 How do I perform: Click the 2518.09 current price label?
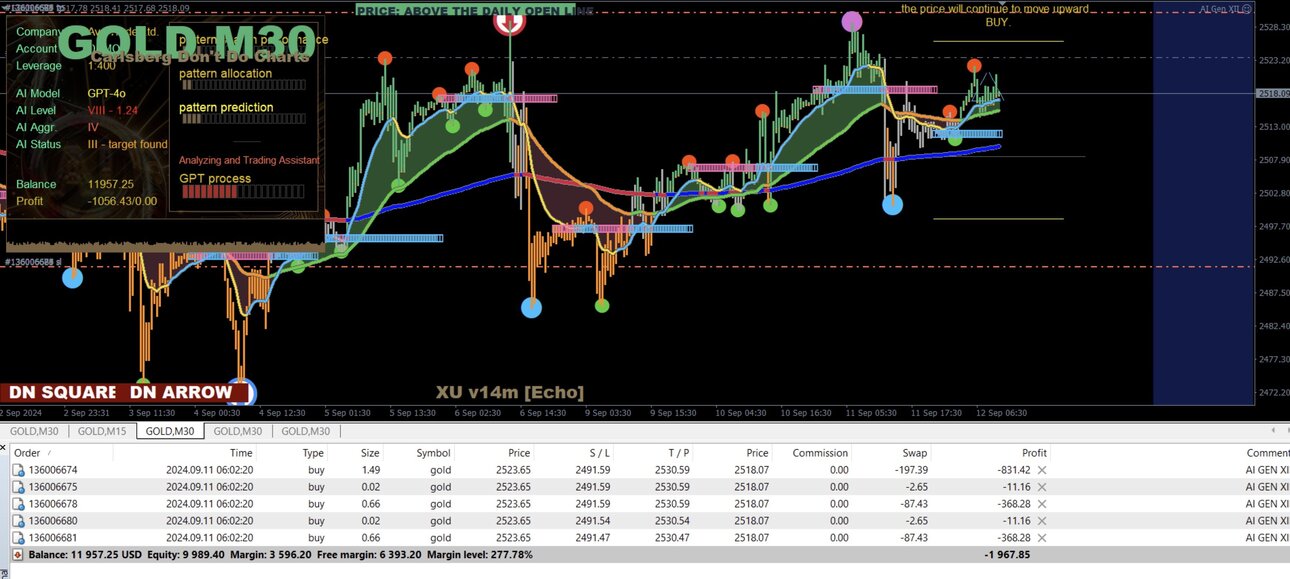click(1271, 93)
